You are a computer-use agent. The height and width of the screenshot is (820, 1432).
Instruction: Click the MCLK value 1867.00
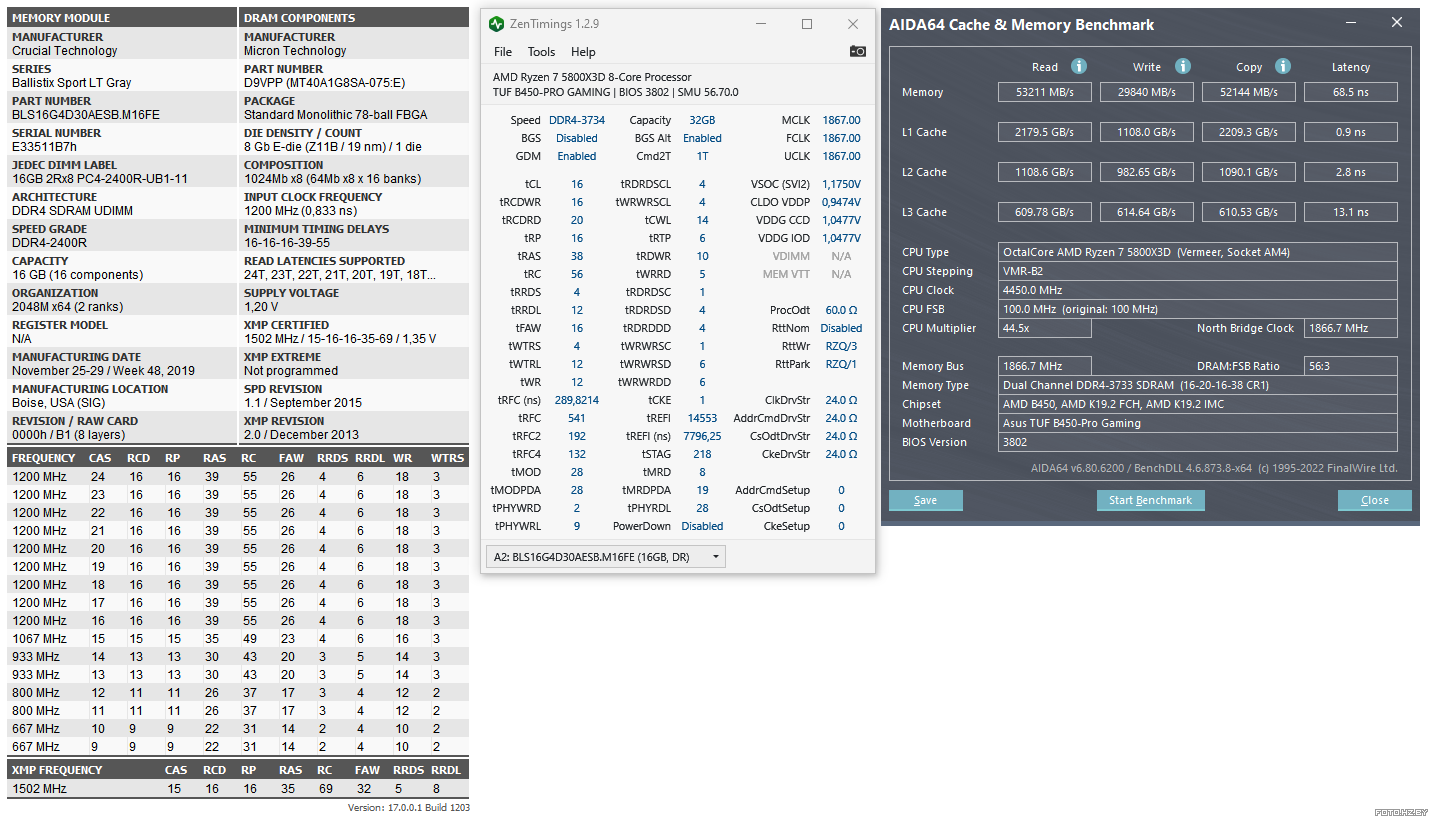click(x=841, y=120)
